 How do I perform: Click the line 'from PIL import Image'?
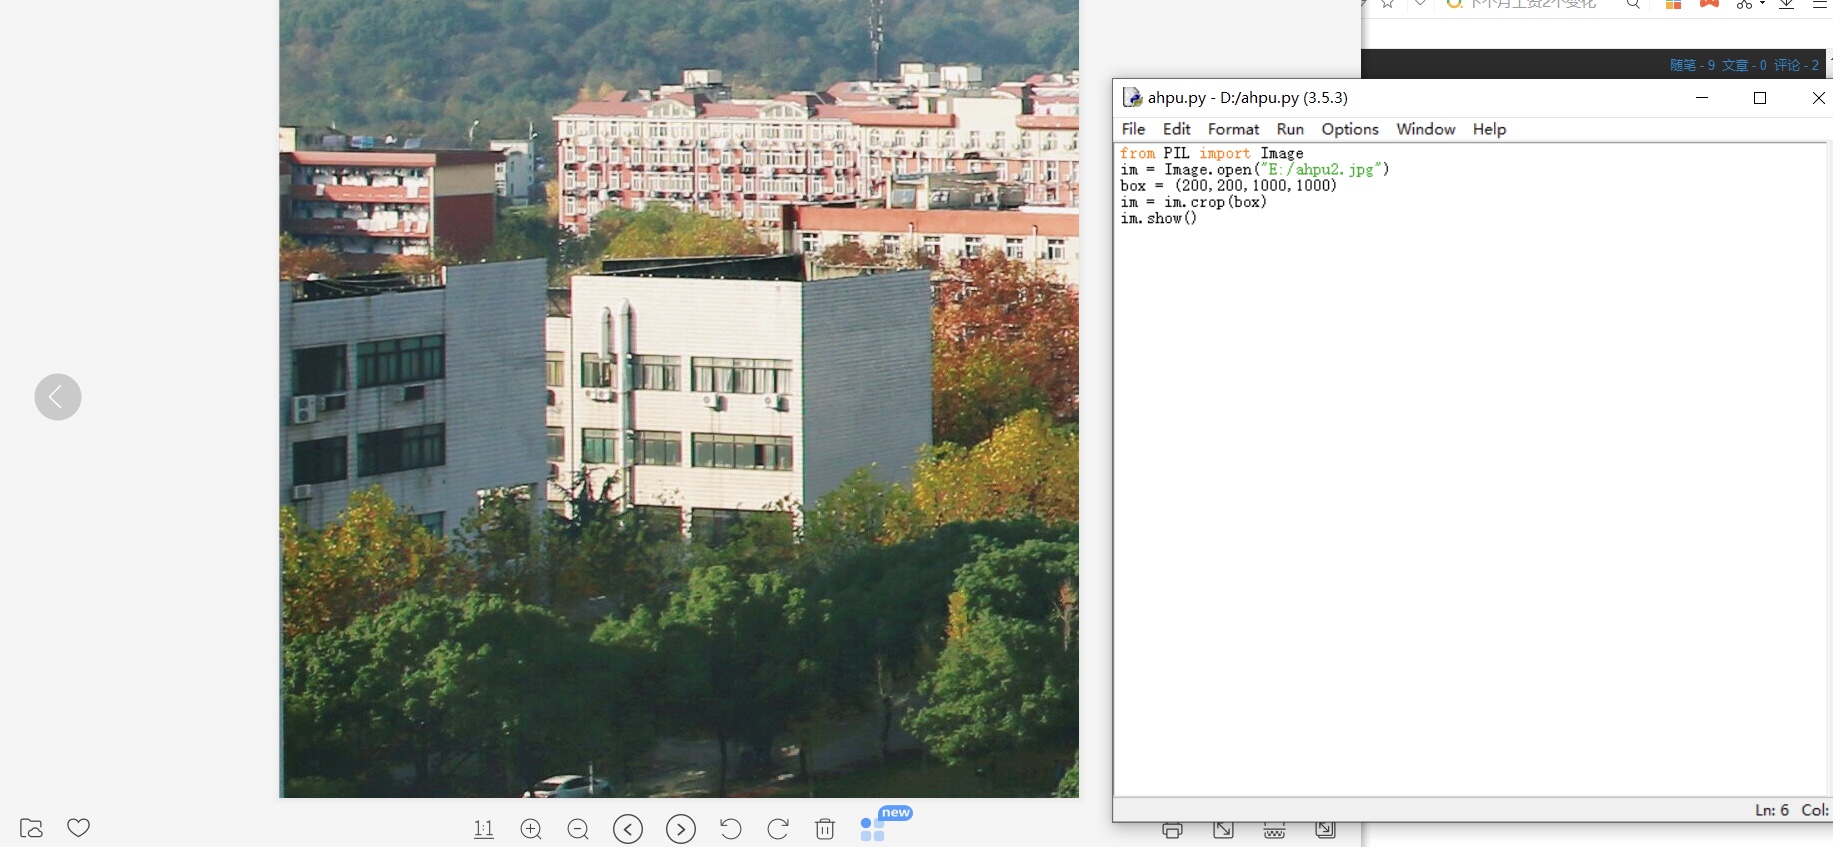coord(1212,153)
